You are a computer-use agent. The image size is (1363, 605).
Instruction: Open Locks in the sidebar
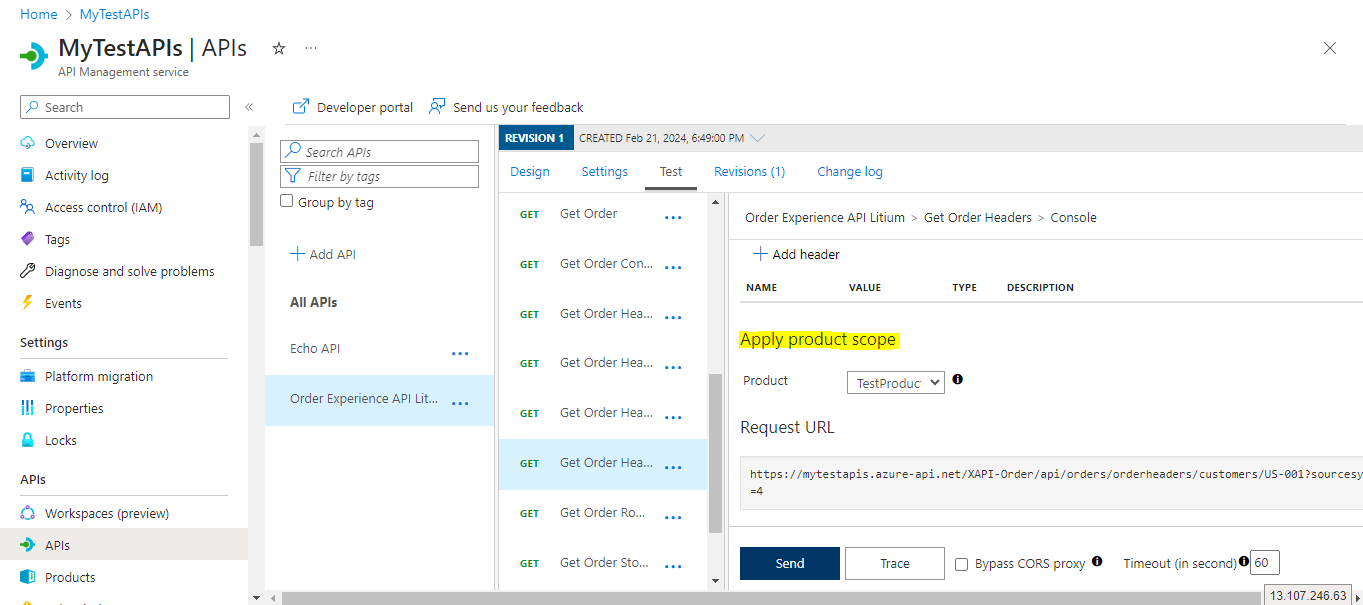[61, 440]
